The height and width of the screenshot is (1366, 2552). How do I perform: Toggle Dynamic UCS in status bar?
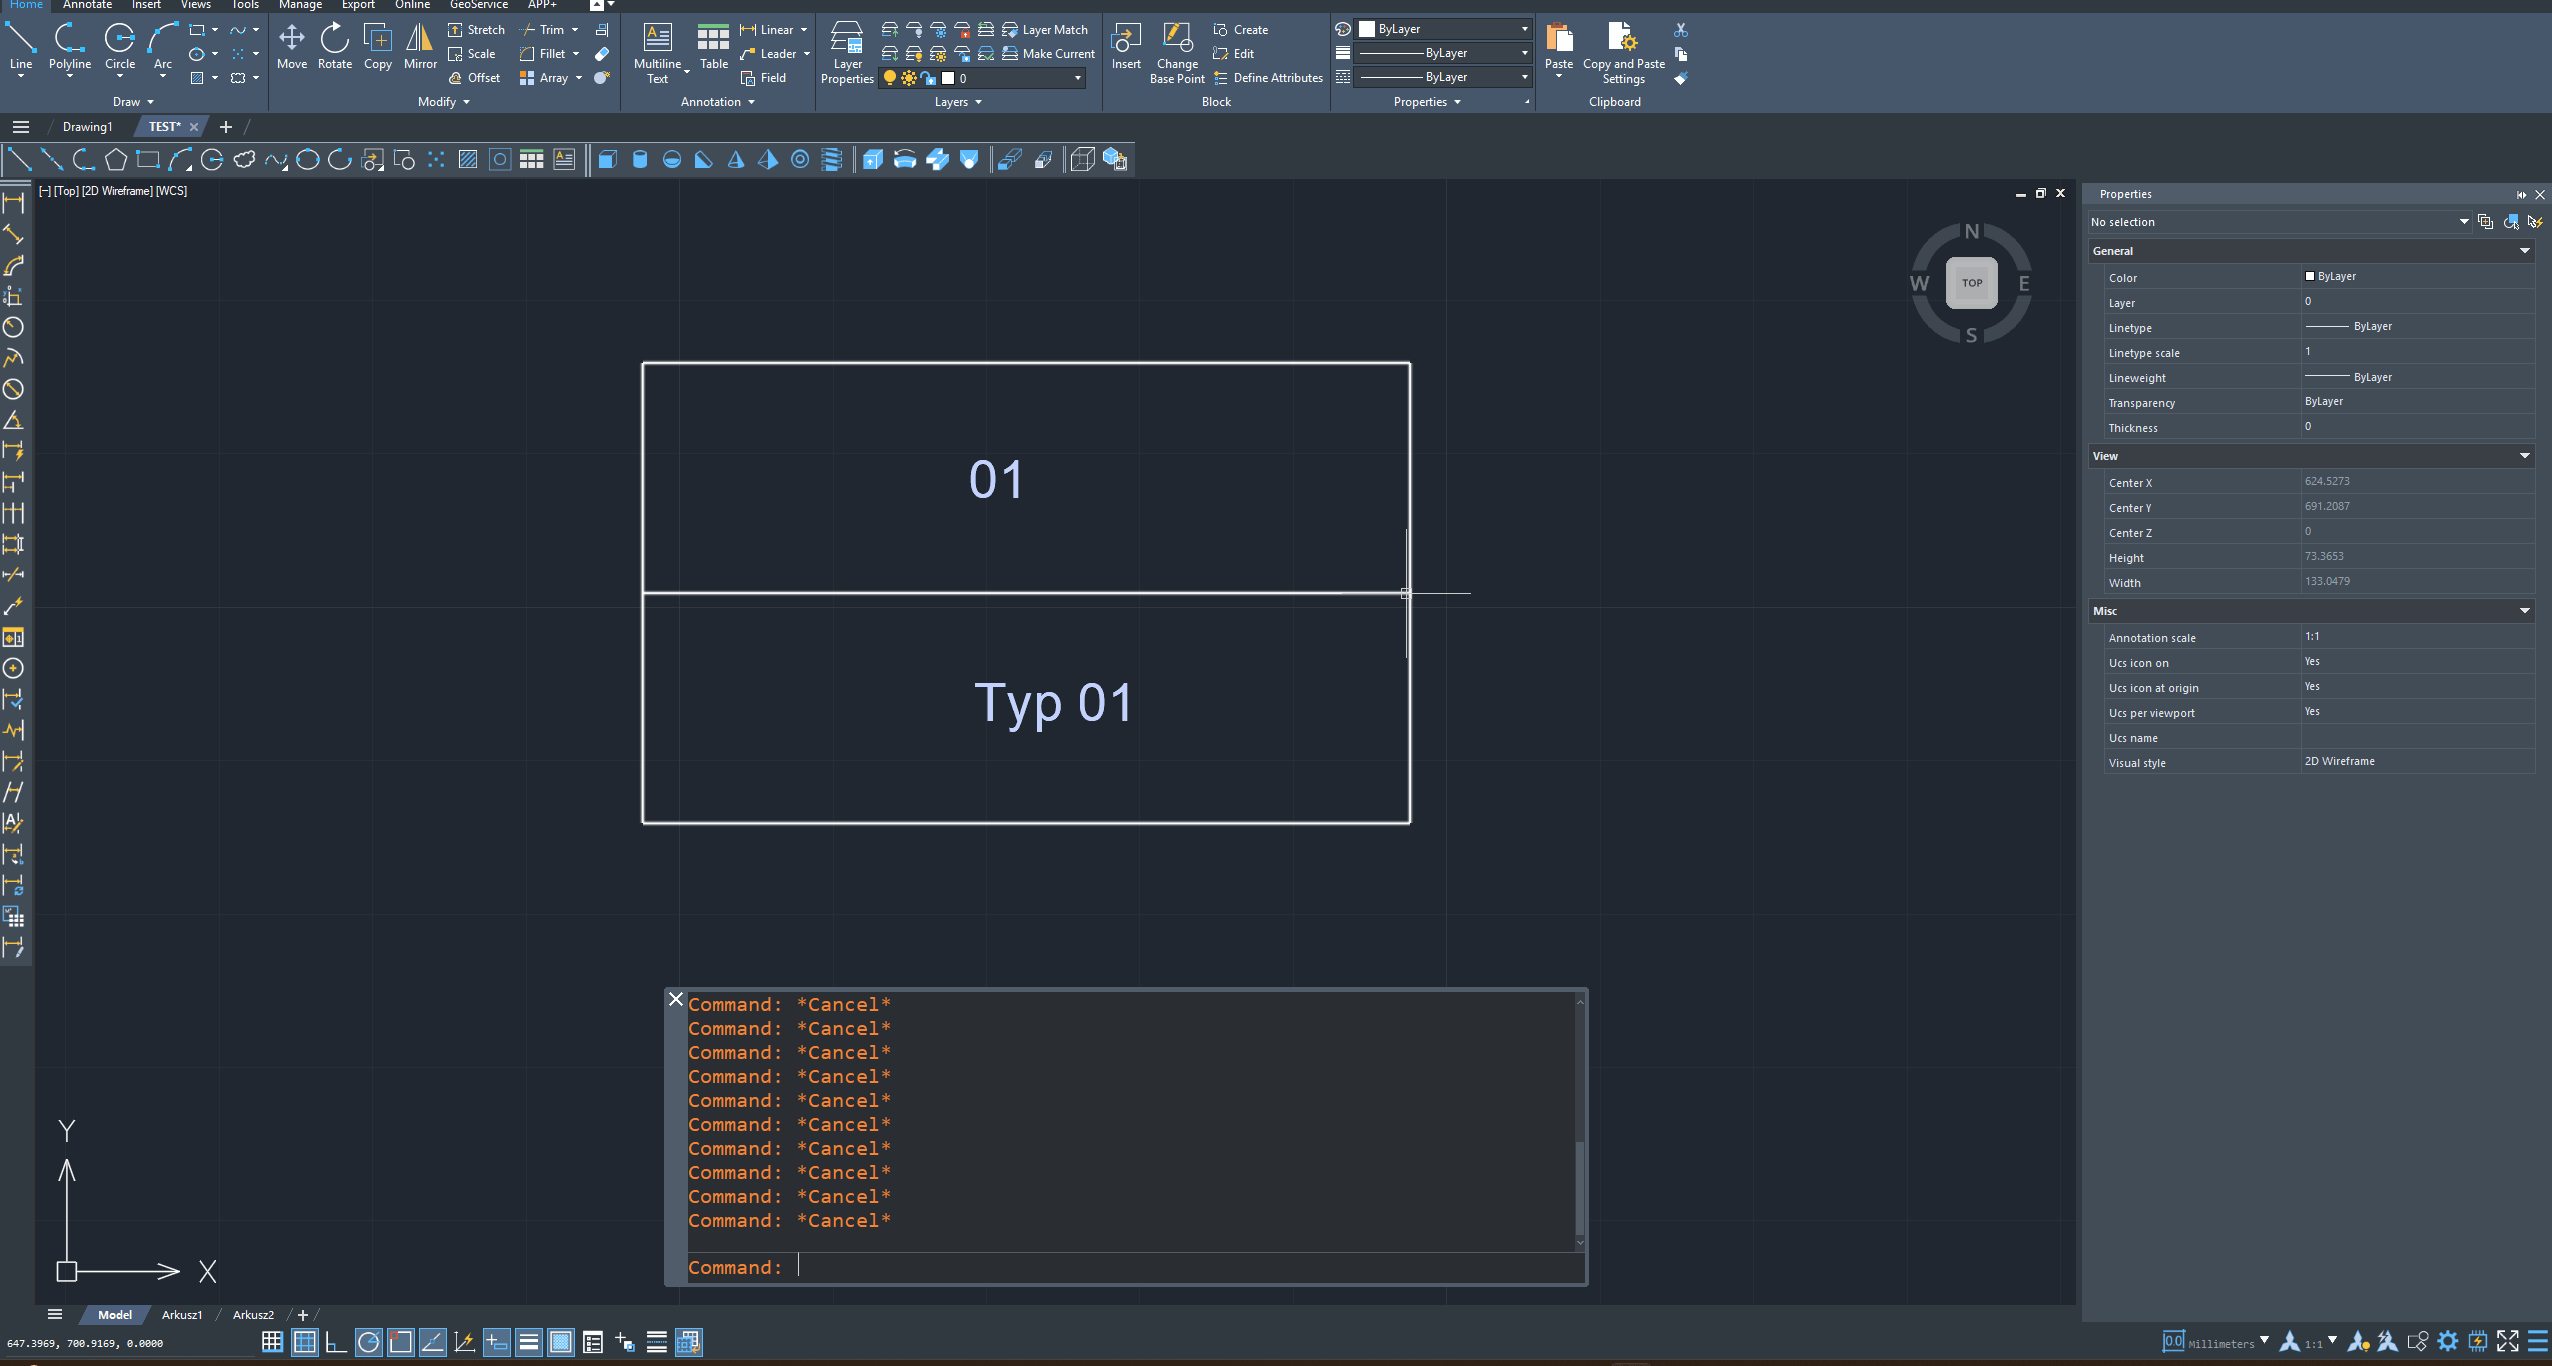[464, 1342]
